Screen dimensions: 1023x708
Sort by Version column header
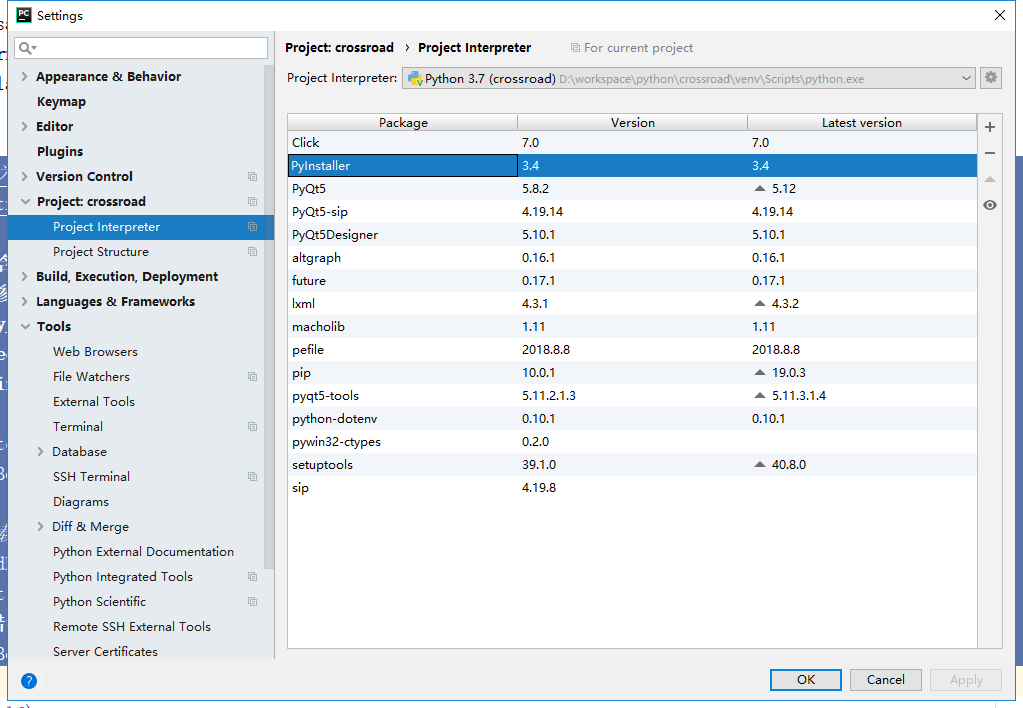[632, 123]
